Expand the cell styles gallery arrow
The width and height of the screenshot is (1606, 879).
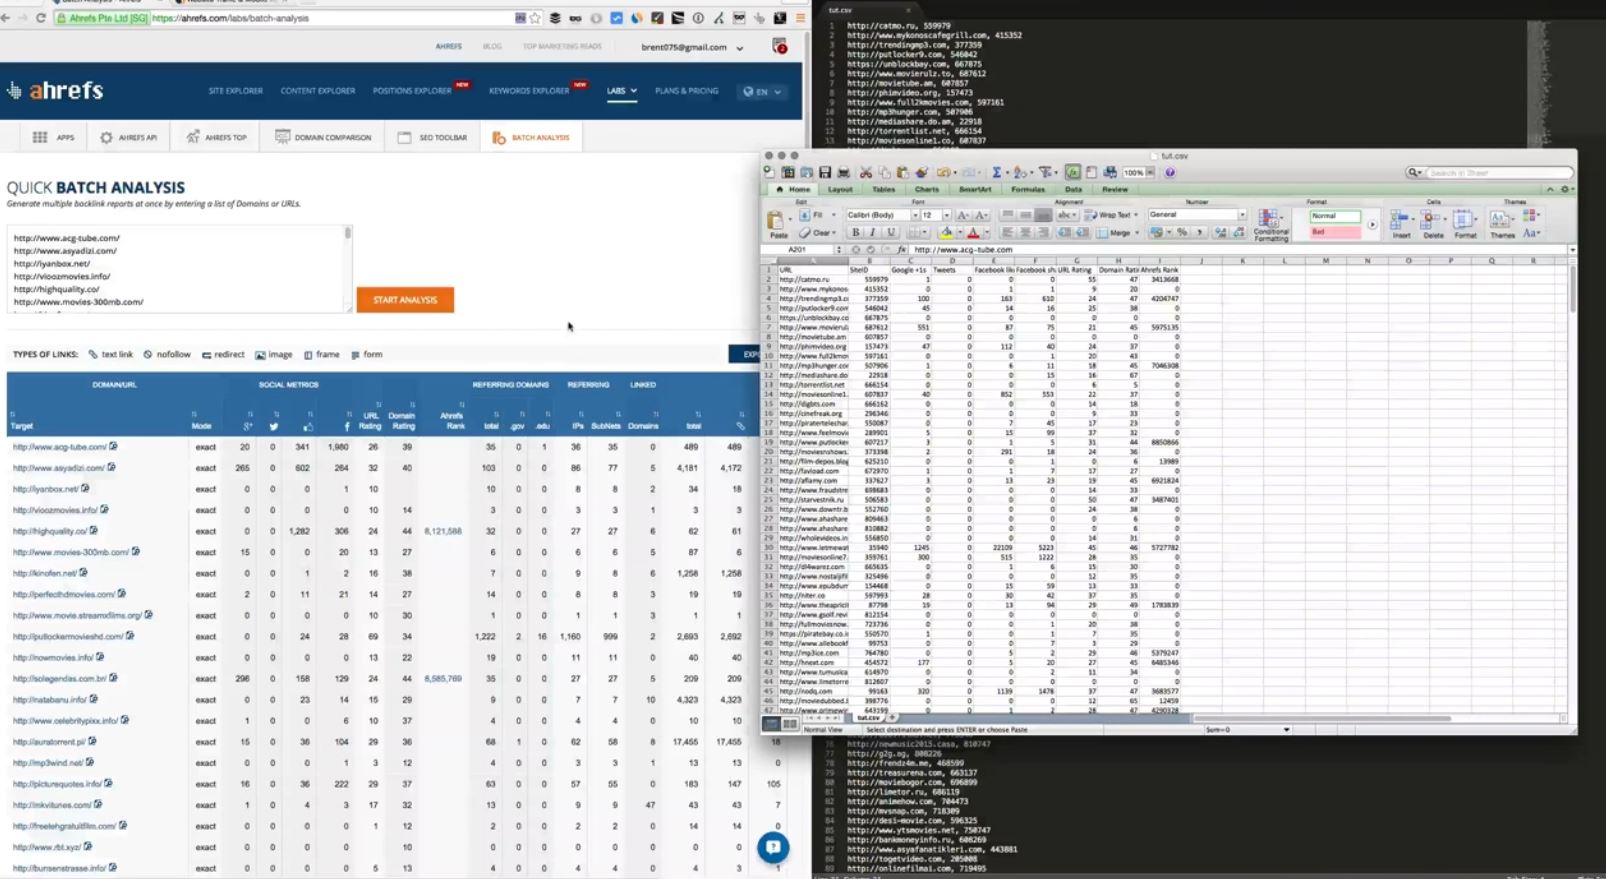pyautogui.click(x=1372, y=225)
